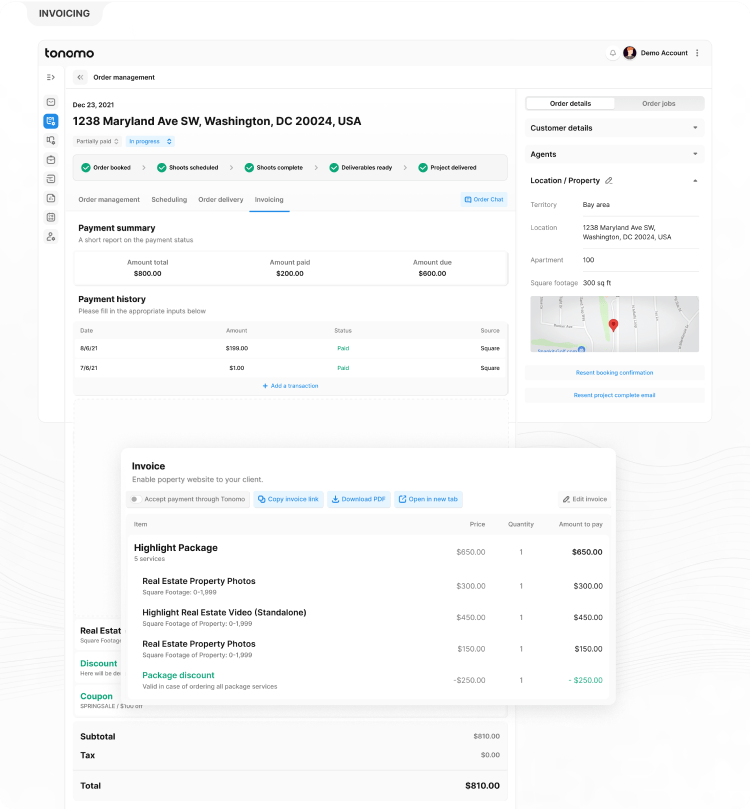
Task: Select the Order details segment
Action: click(570, 103)
